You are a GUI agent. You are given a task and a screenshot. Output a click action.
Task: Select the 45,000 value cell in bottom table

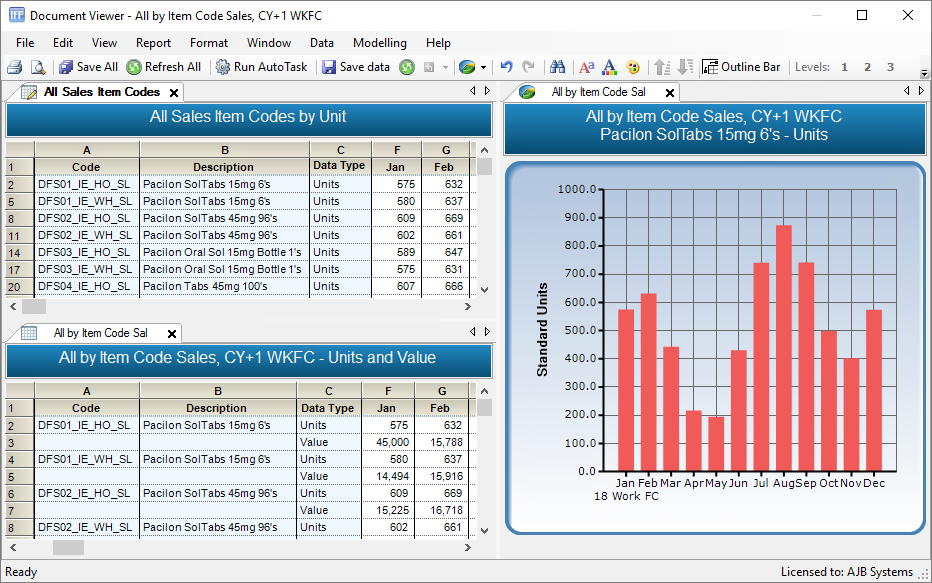[x=388, y=442]
